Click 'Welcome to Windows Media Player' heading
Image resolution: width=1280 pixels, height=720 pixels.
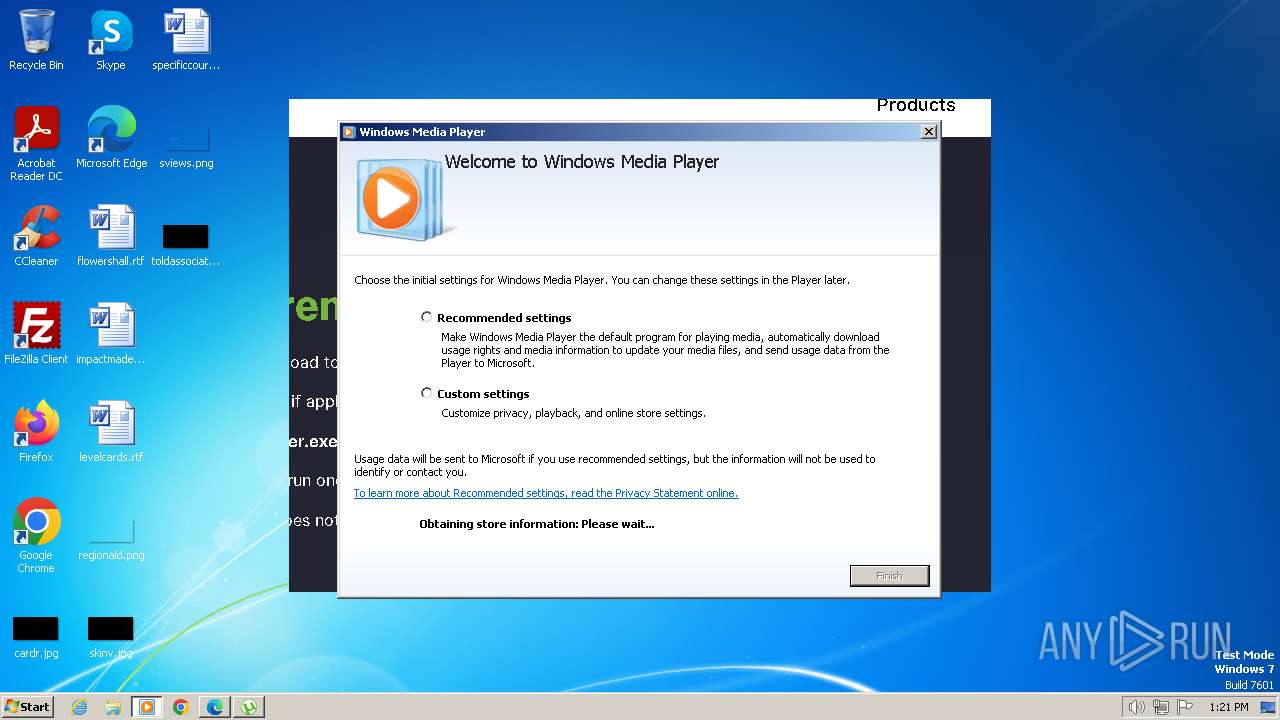582,162
